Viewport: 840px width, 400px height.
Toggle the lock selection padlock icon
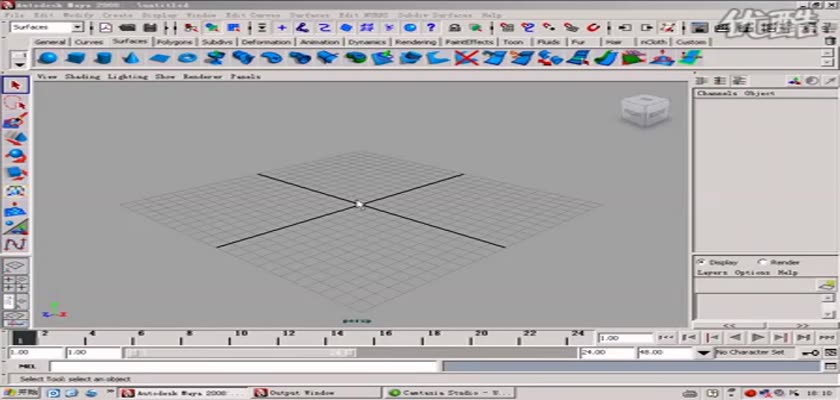[454, 27]
